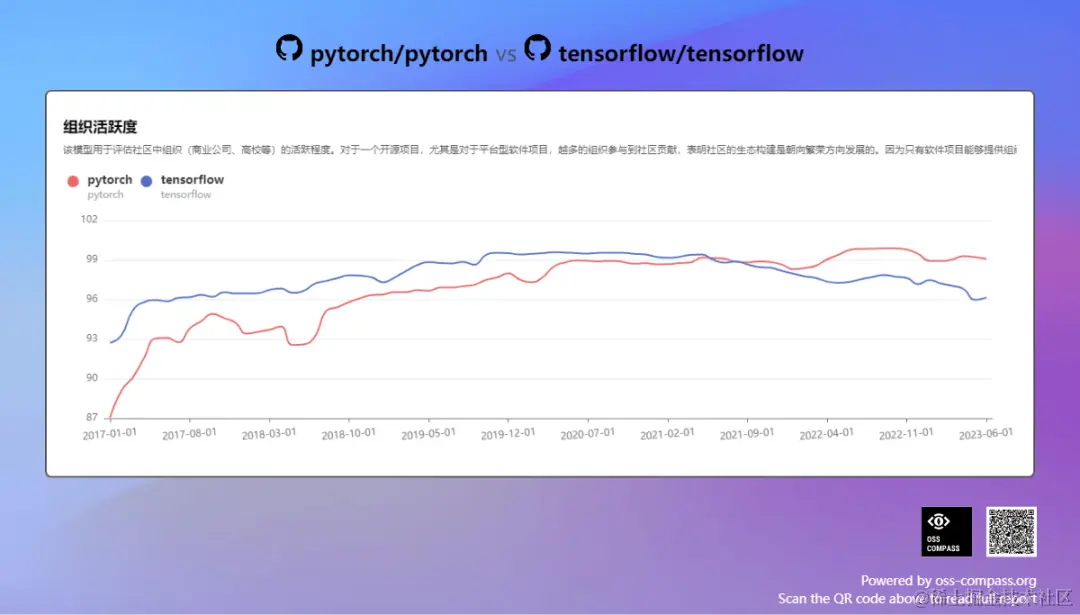This screenshot has width=1080, height=615.
Task: Click the 2017-01-01 x-axis label
Action: 110,434
